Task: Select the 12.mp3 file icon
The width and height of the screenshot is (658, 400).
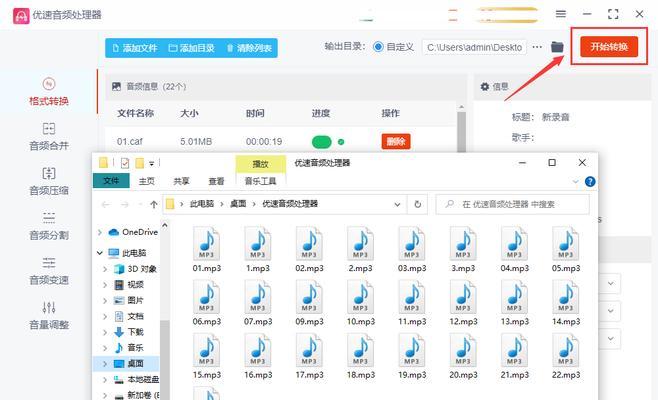Action: pos(463,297)
